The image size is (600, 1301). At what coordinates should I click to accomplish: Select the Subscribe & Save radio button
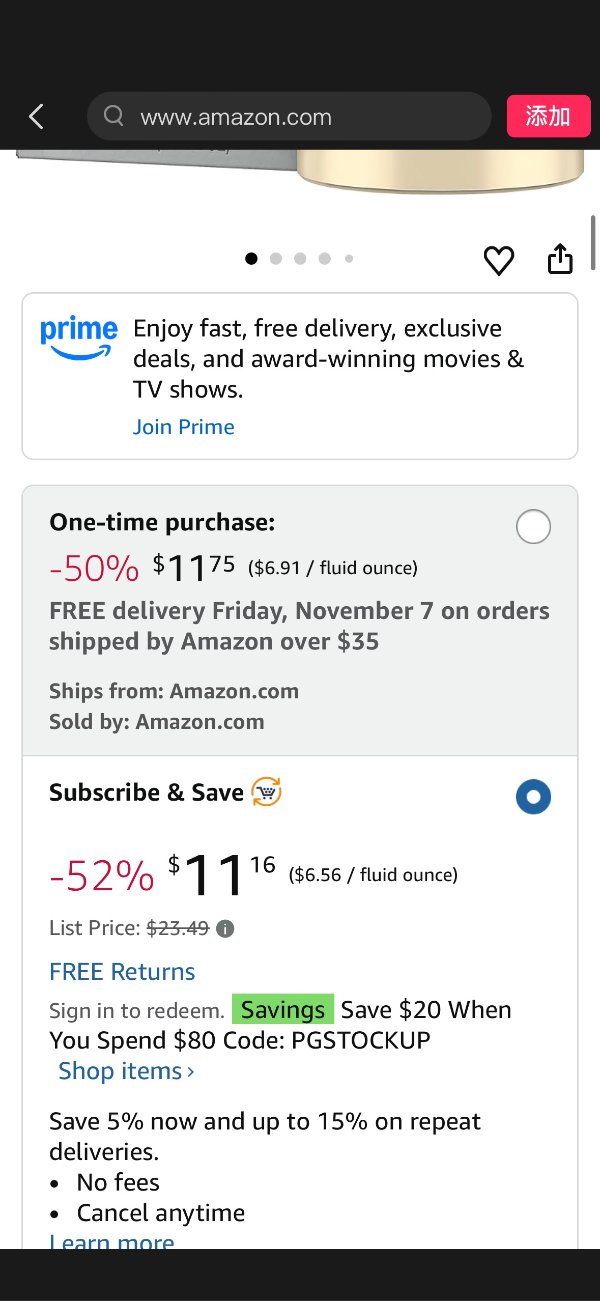tap(533, 797)
